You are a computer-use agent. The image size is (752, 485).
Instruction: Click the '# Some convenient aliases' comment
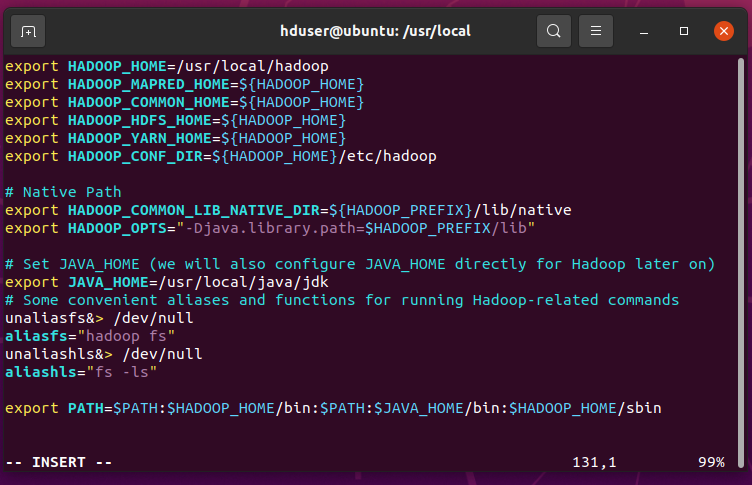pyautogui.click(x=342, y=300)
